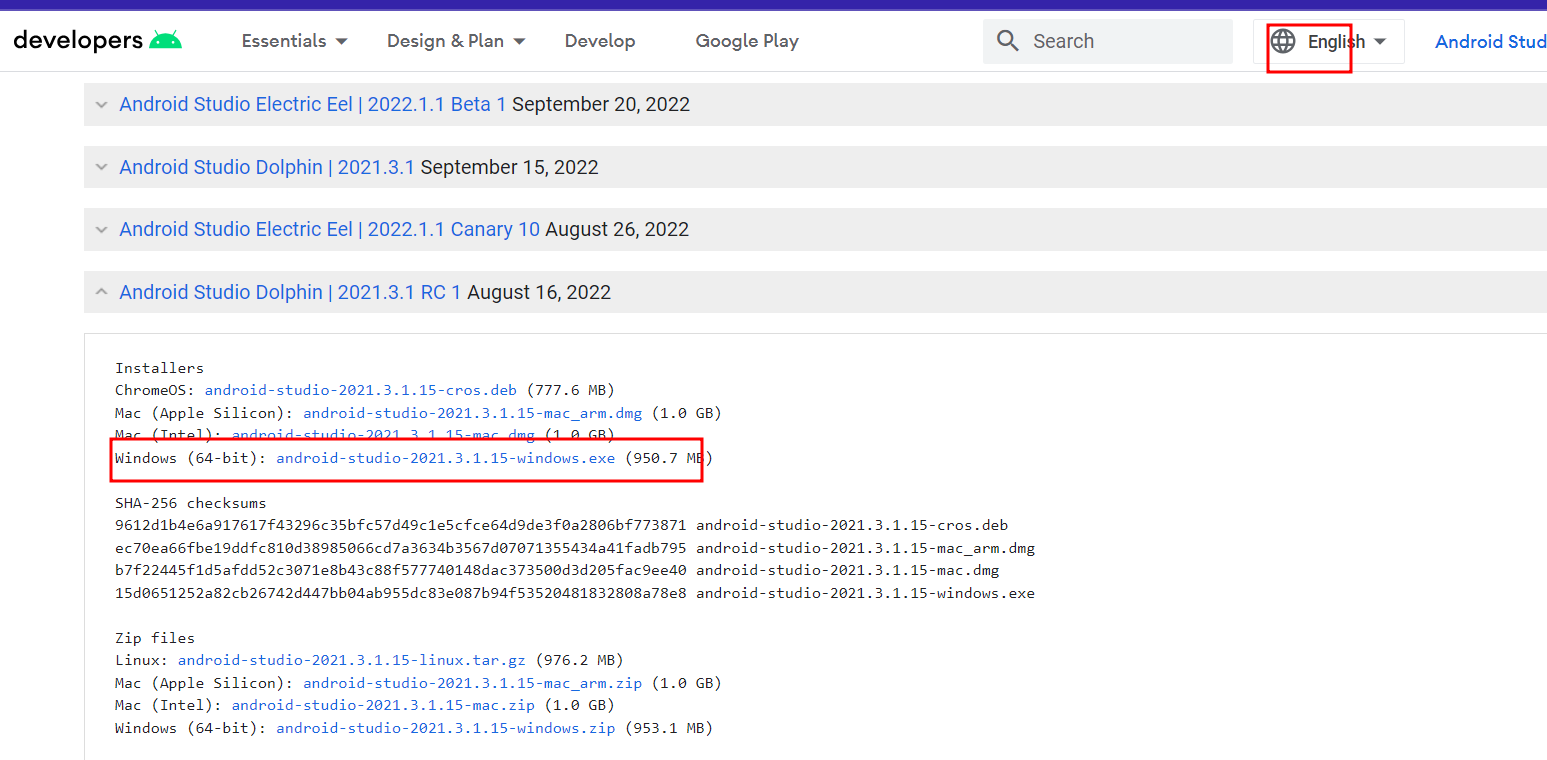The height and width of the screenshot is (760, 1547).
Task: Collapse the Dolphin 2021.3.1 RC 1 chevron
Action: (101, 292)
